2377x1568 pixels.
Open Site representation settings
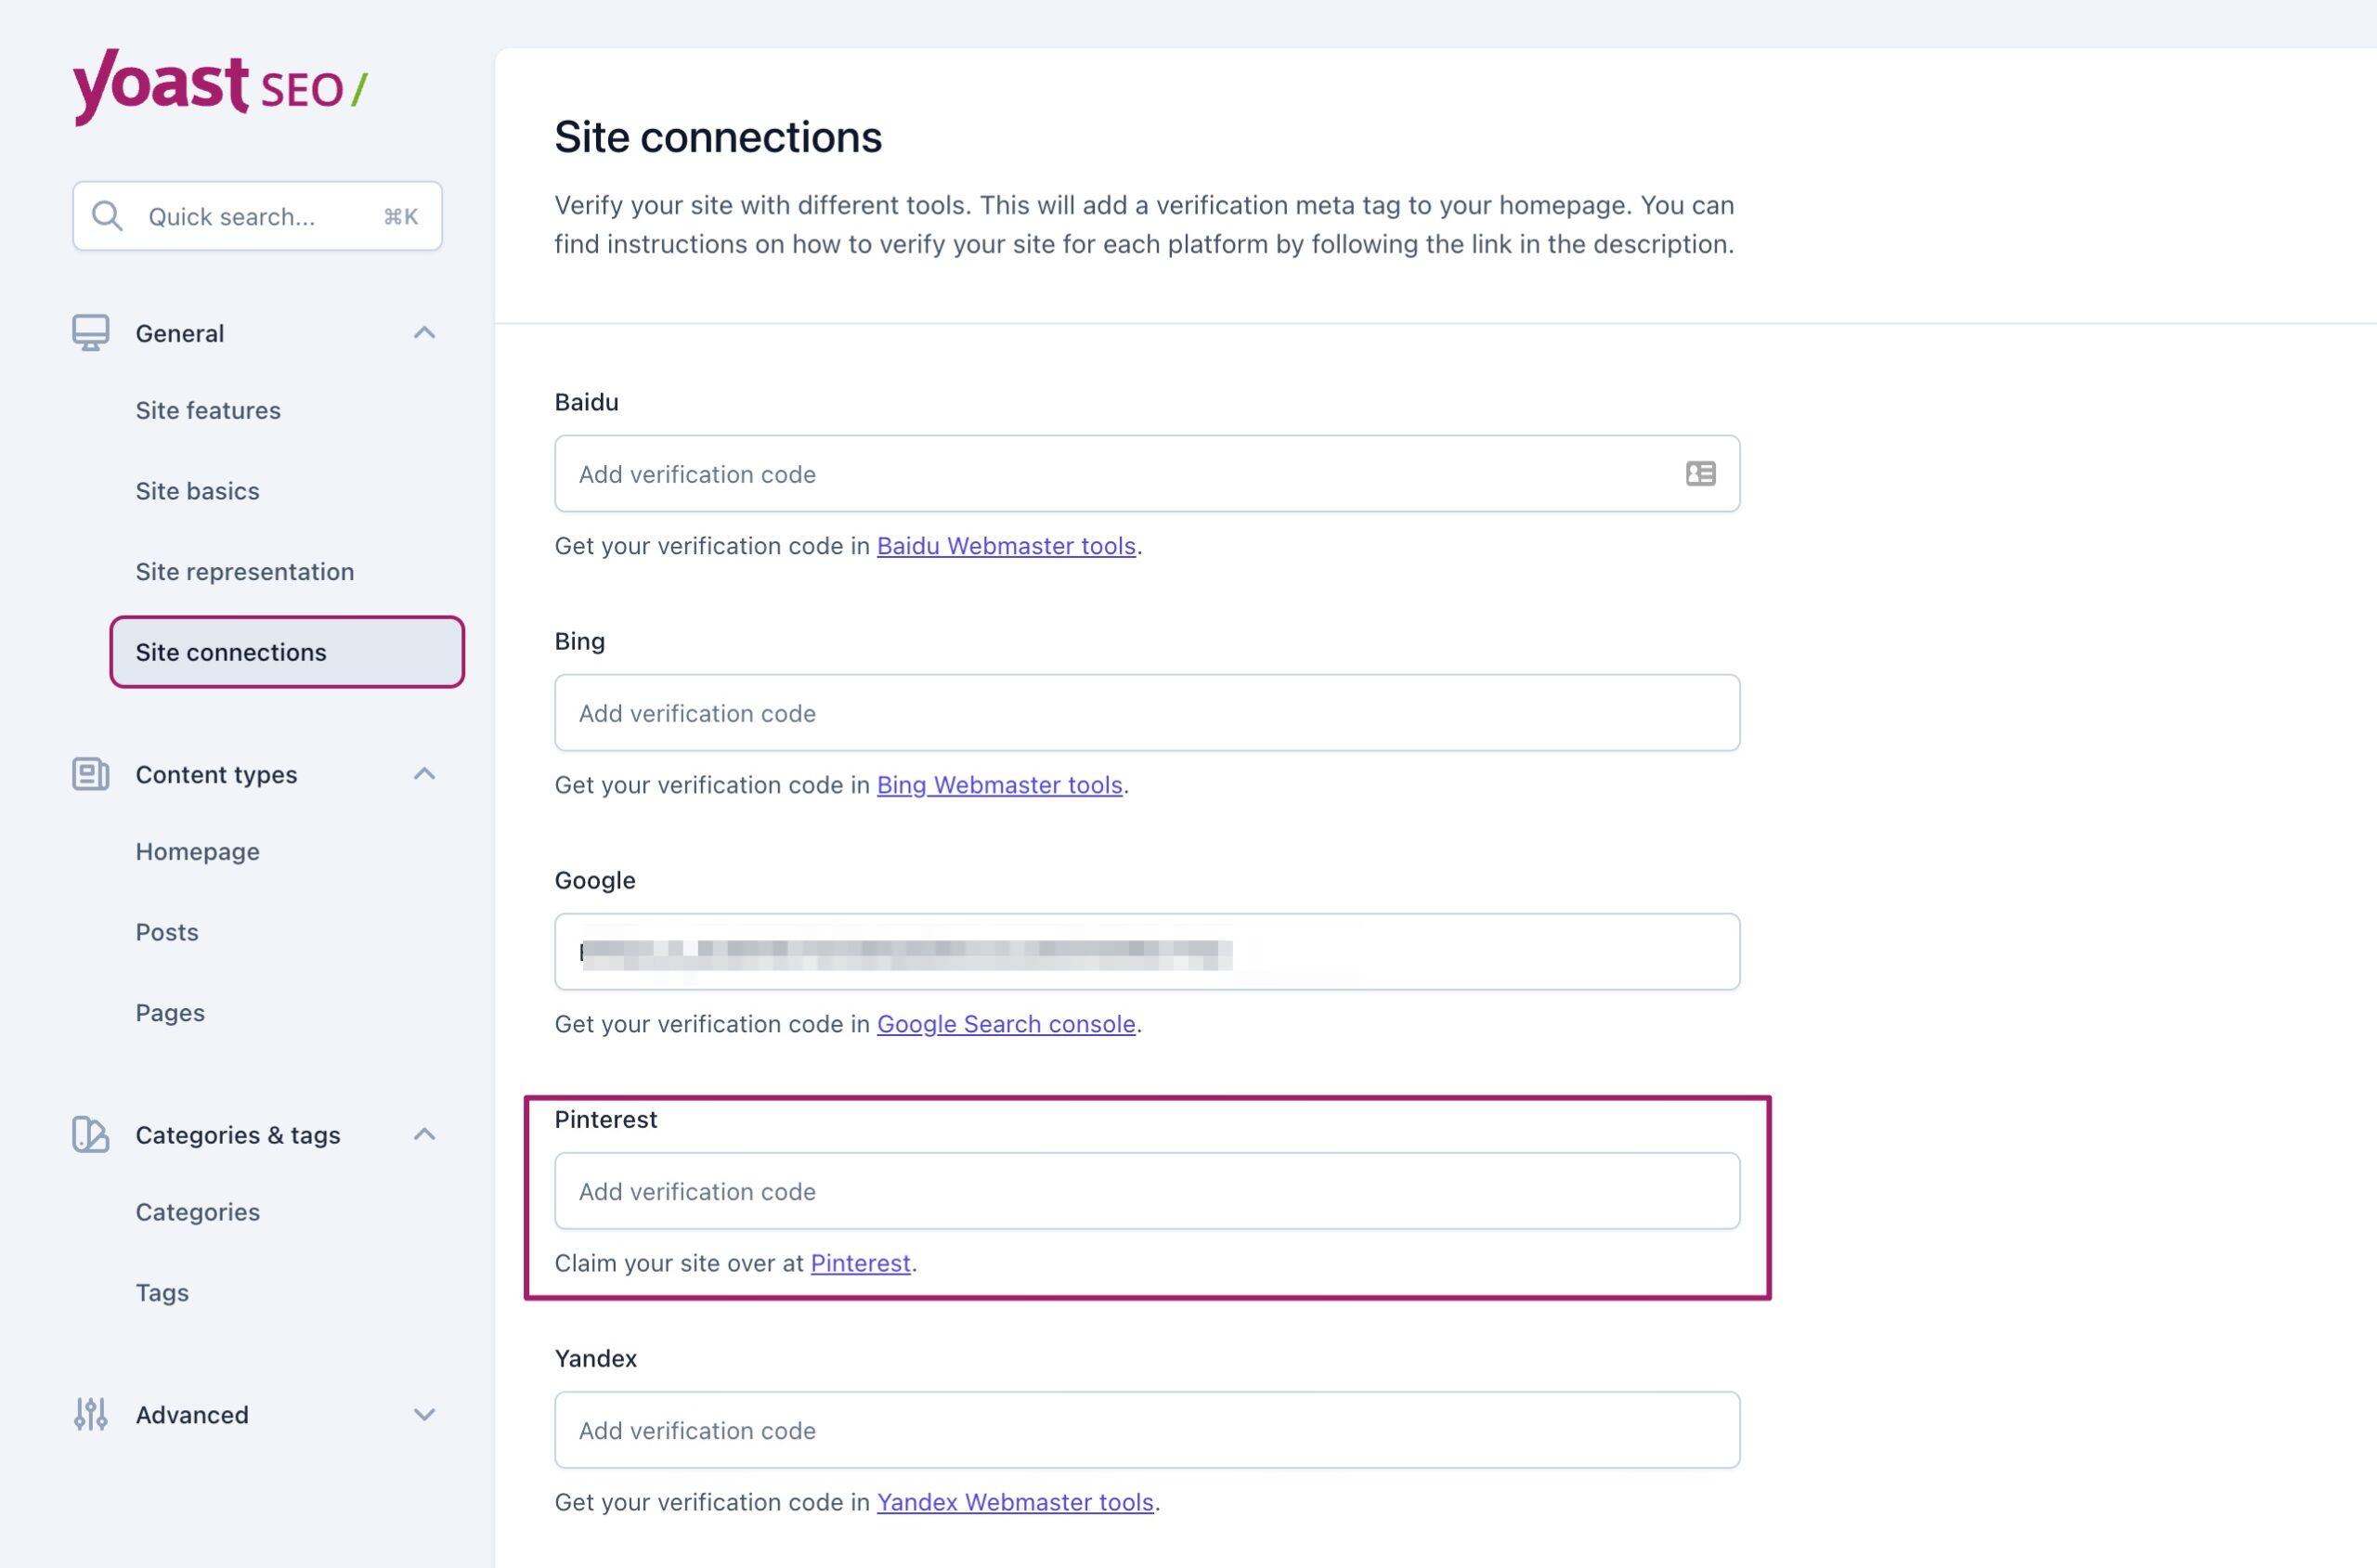[x=244, y=571]
